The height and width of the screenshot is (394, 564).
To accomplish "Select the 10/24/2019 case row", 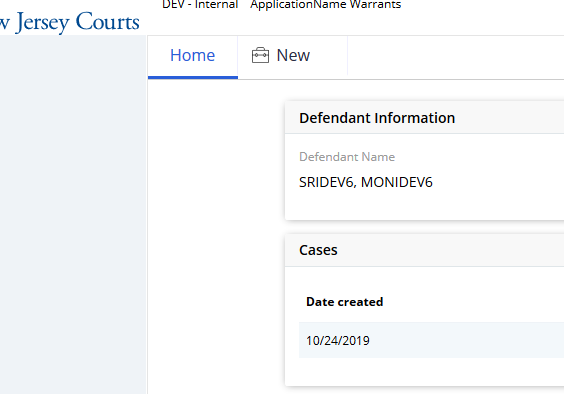I will coord(431,340).
